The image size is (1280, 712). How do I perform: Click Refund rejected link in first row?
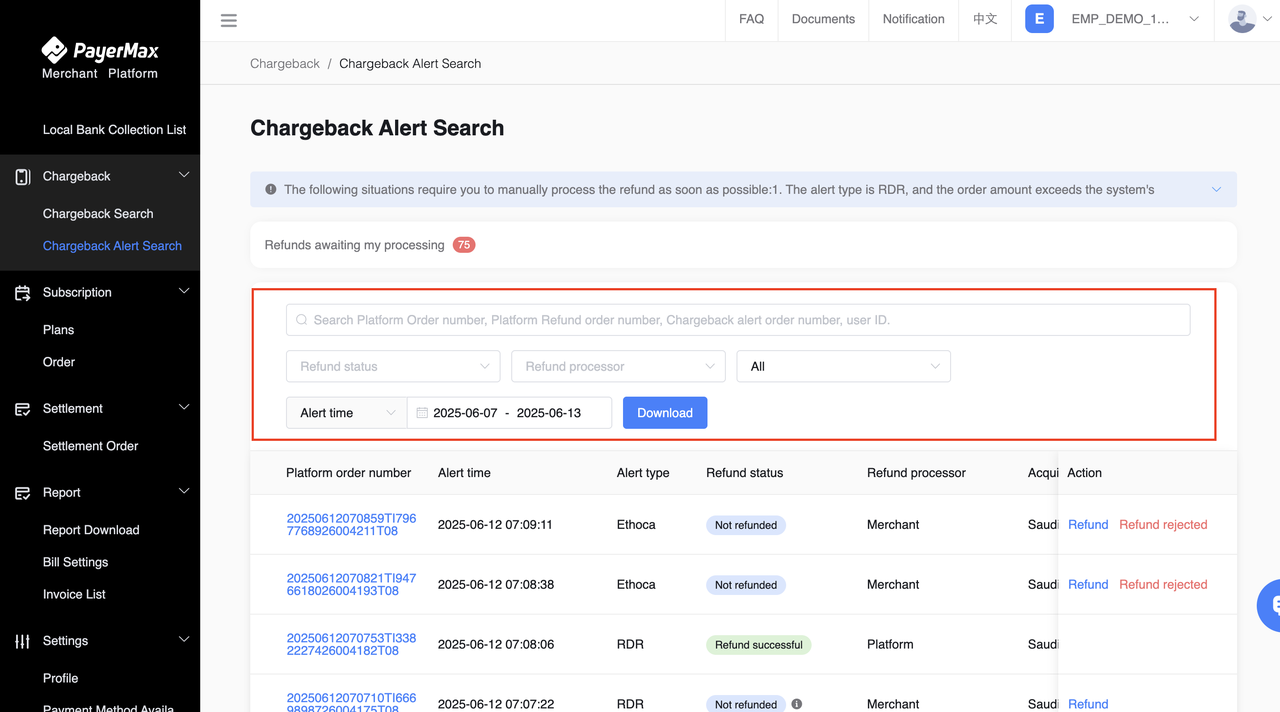click(x=1163, y=524)
